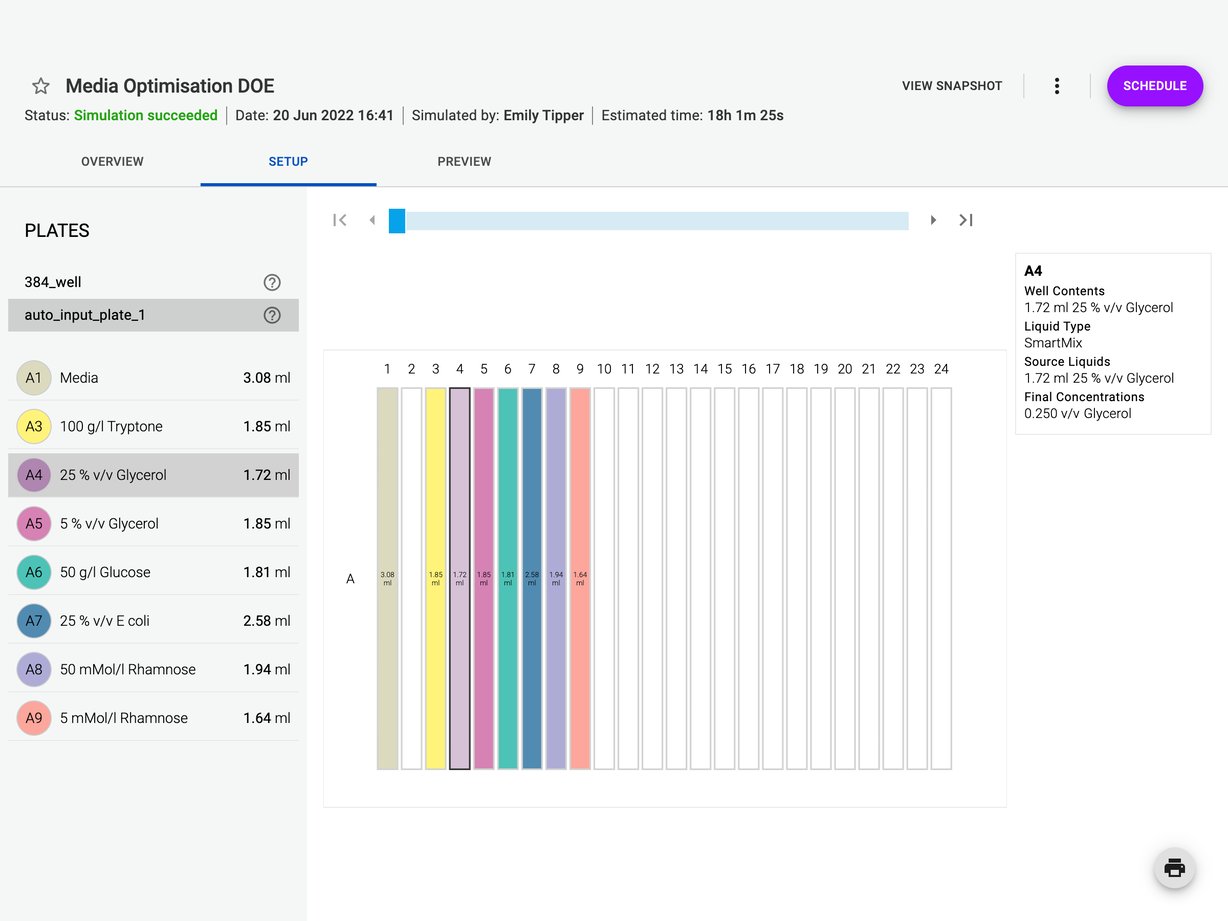Click the teal Glucose well in column 6
The image size is (1228, 921).
click(x=507, y=578)
